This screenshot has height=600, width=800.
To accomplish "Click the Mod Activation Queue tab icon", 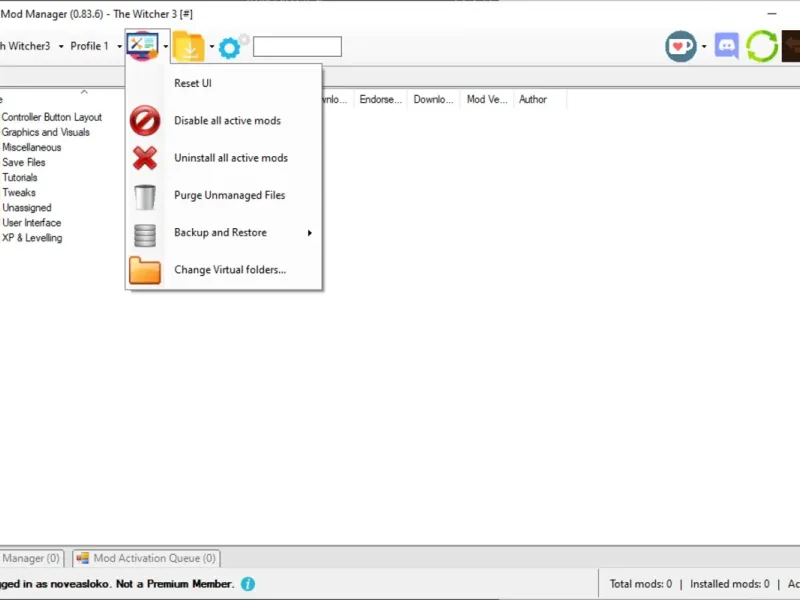I will click(82, 558).
